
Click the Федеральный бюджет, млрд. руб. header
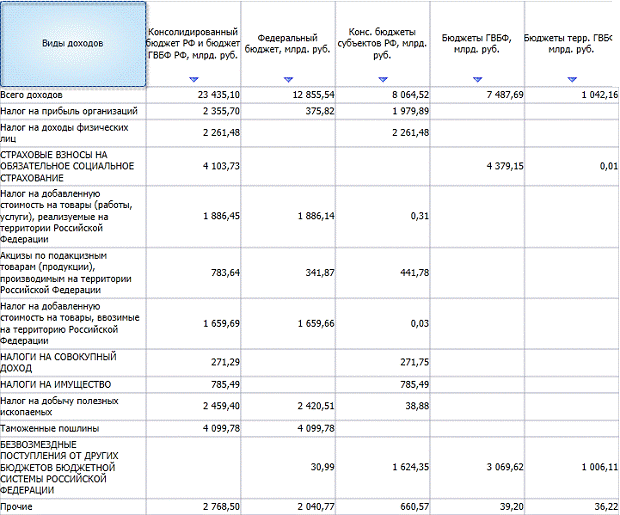288,44
